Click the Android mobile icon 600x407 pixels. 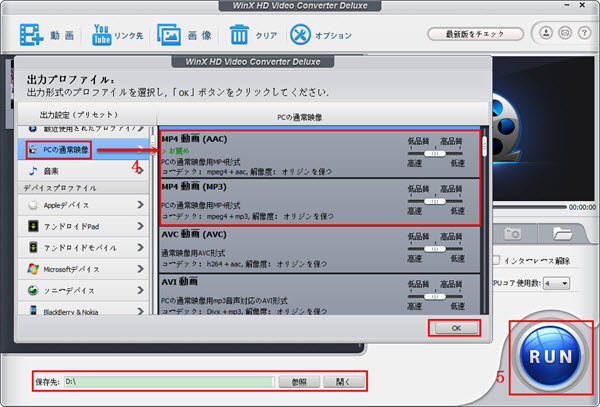point(33,247)
